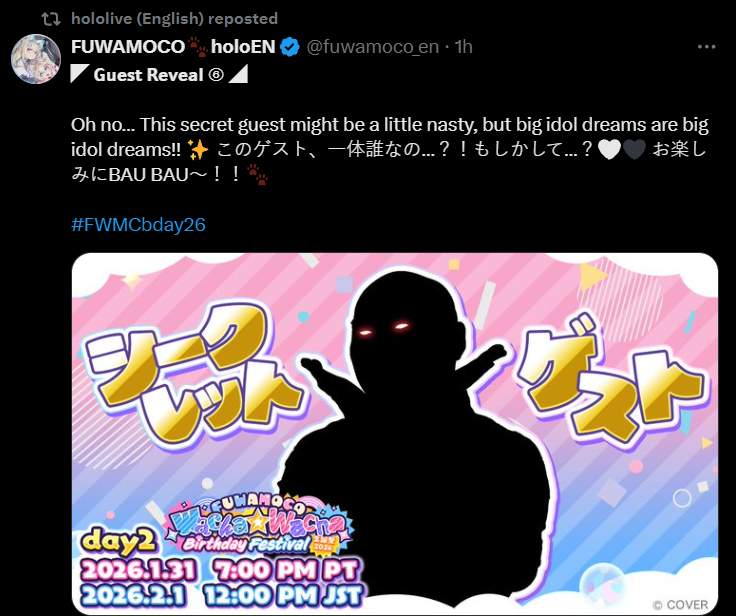Click the FUWAMOCO profile avatar

click(x=36, y=59)
